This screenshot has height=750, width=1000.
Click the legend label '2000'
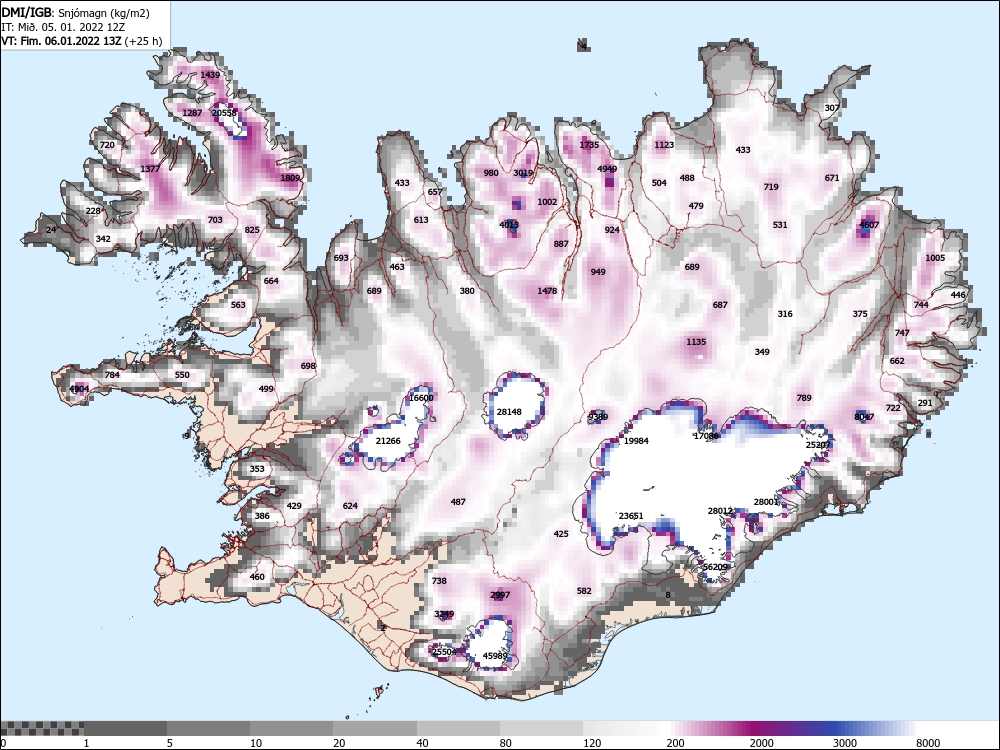coord(761,743)
